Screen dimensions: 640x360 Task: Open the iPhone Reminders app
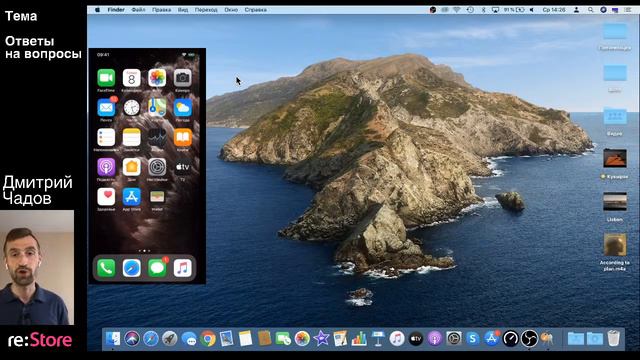click(x=106, y=138)
